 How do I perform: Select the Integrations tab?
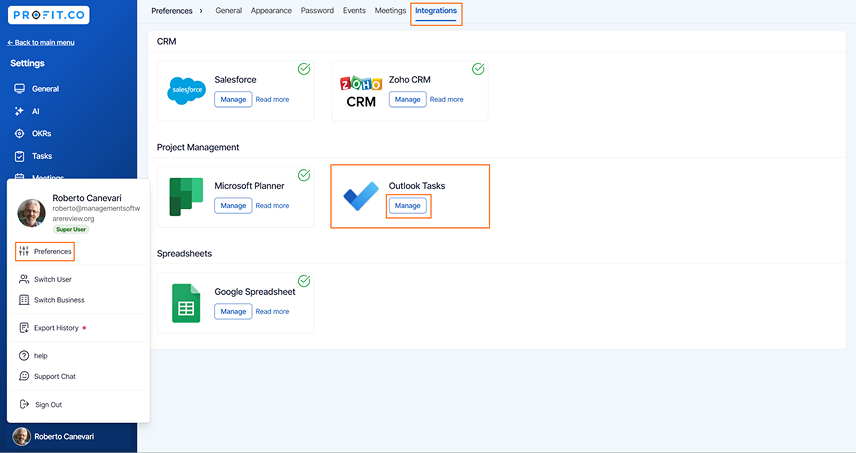436,10
